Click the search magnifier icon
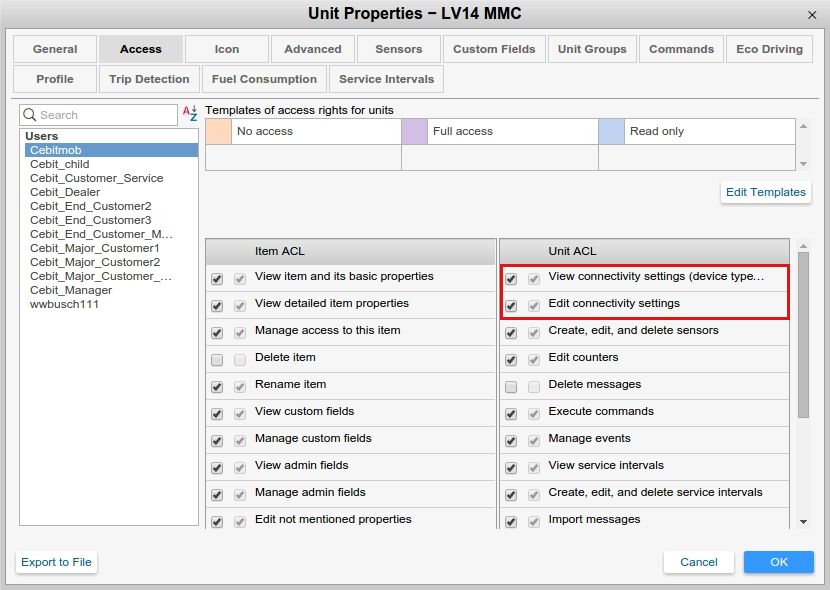Image resolution: width=830 pixels, height=590 pixels. (x=30, y=115)
